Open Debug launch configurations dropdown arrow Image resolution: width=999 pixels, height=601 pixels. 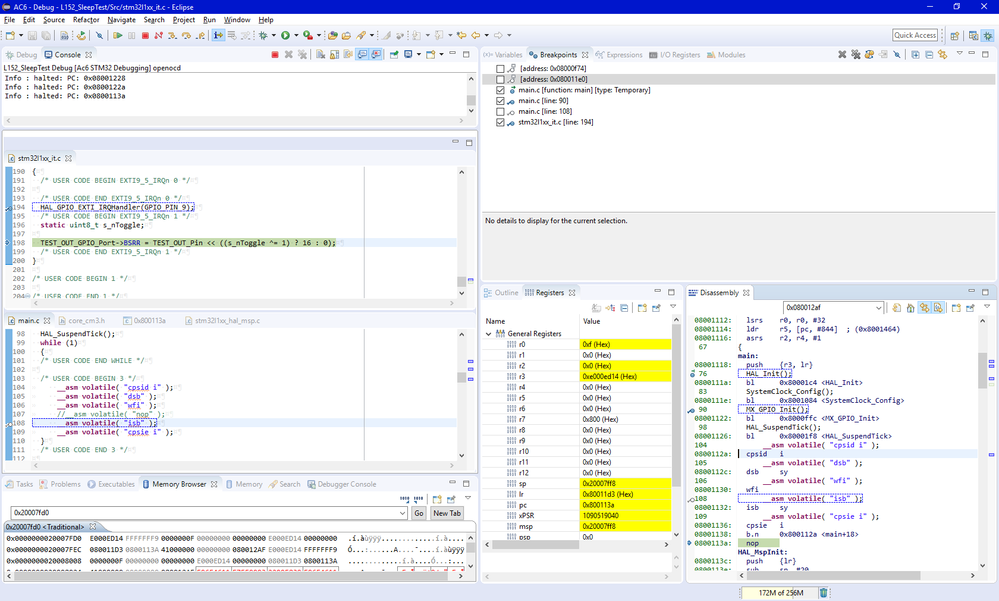click(x=274, y=36)
